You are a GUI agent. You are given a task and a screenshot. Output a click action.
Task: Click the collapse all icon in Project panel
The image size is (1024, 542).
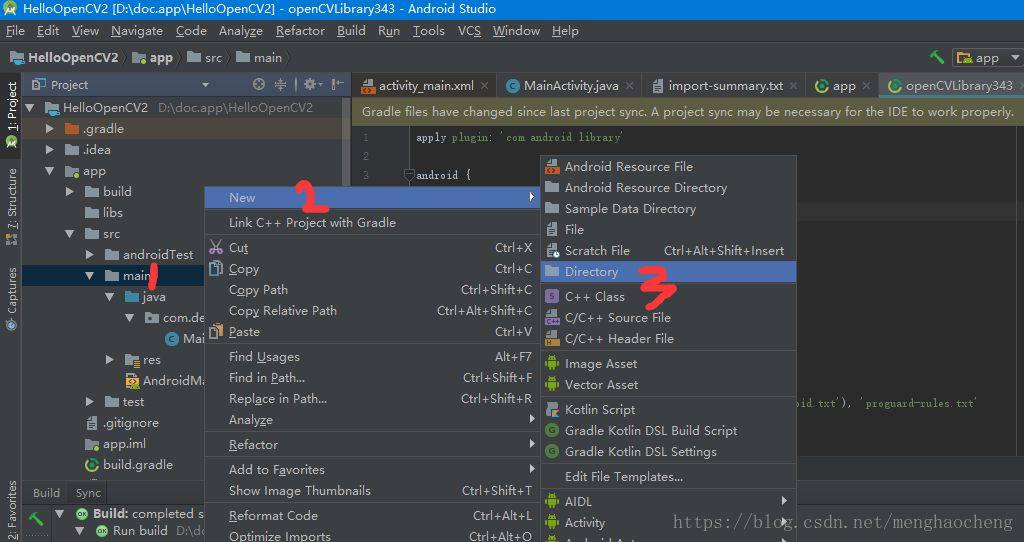coord(280,84)
